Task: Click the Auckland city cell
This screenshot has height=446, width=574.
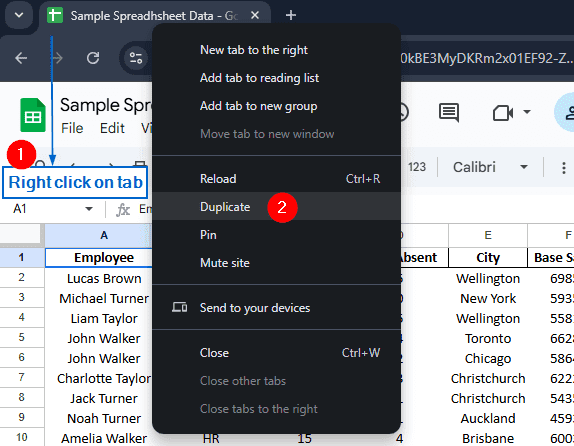Action: click(488, 418)
